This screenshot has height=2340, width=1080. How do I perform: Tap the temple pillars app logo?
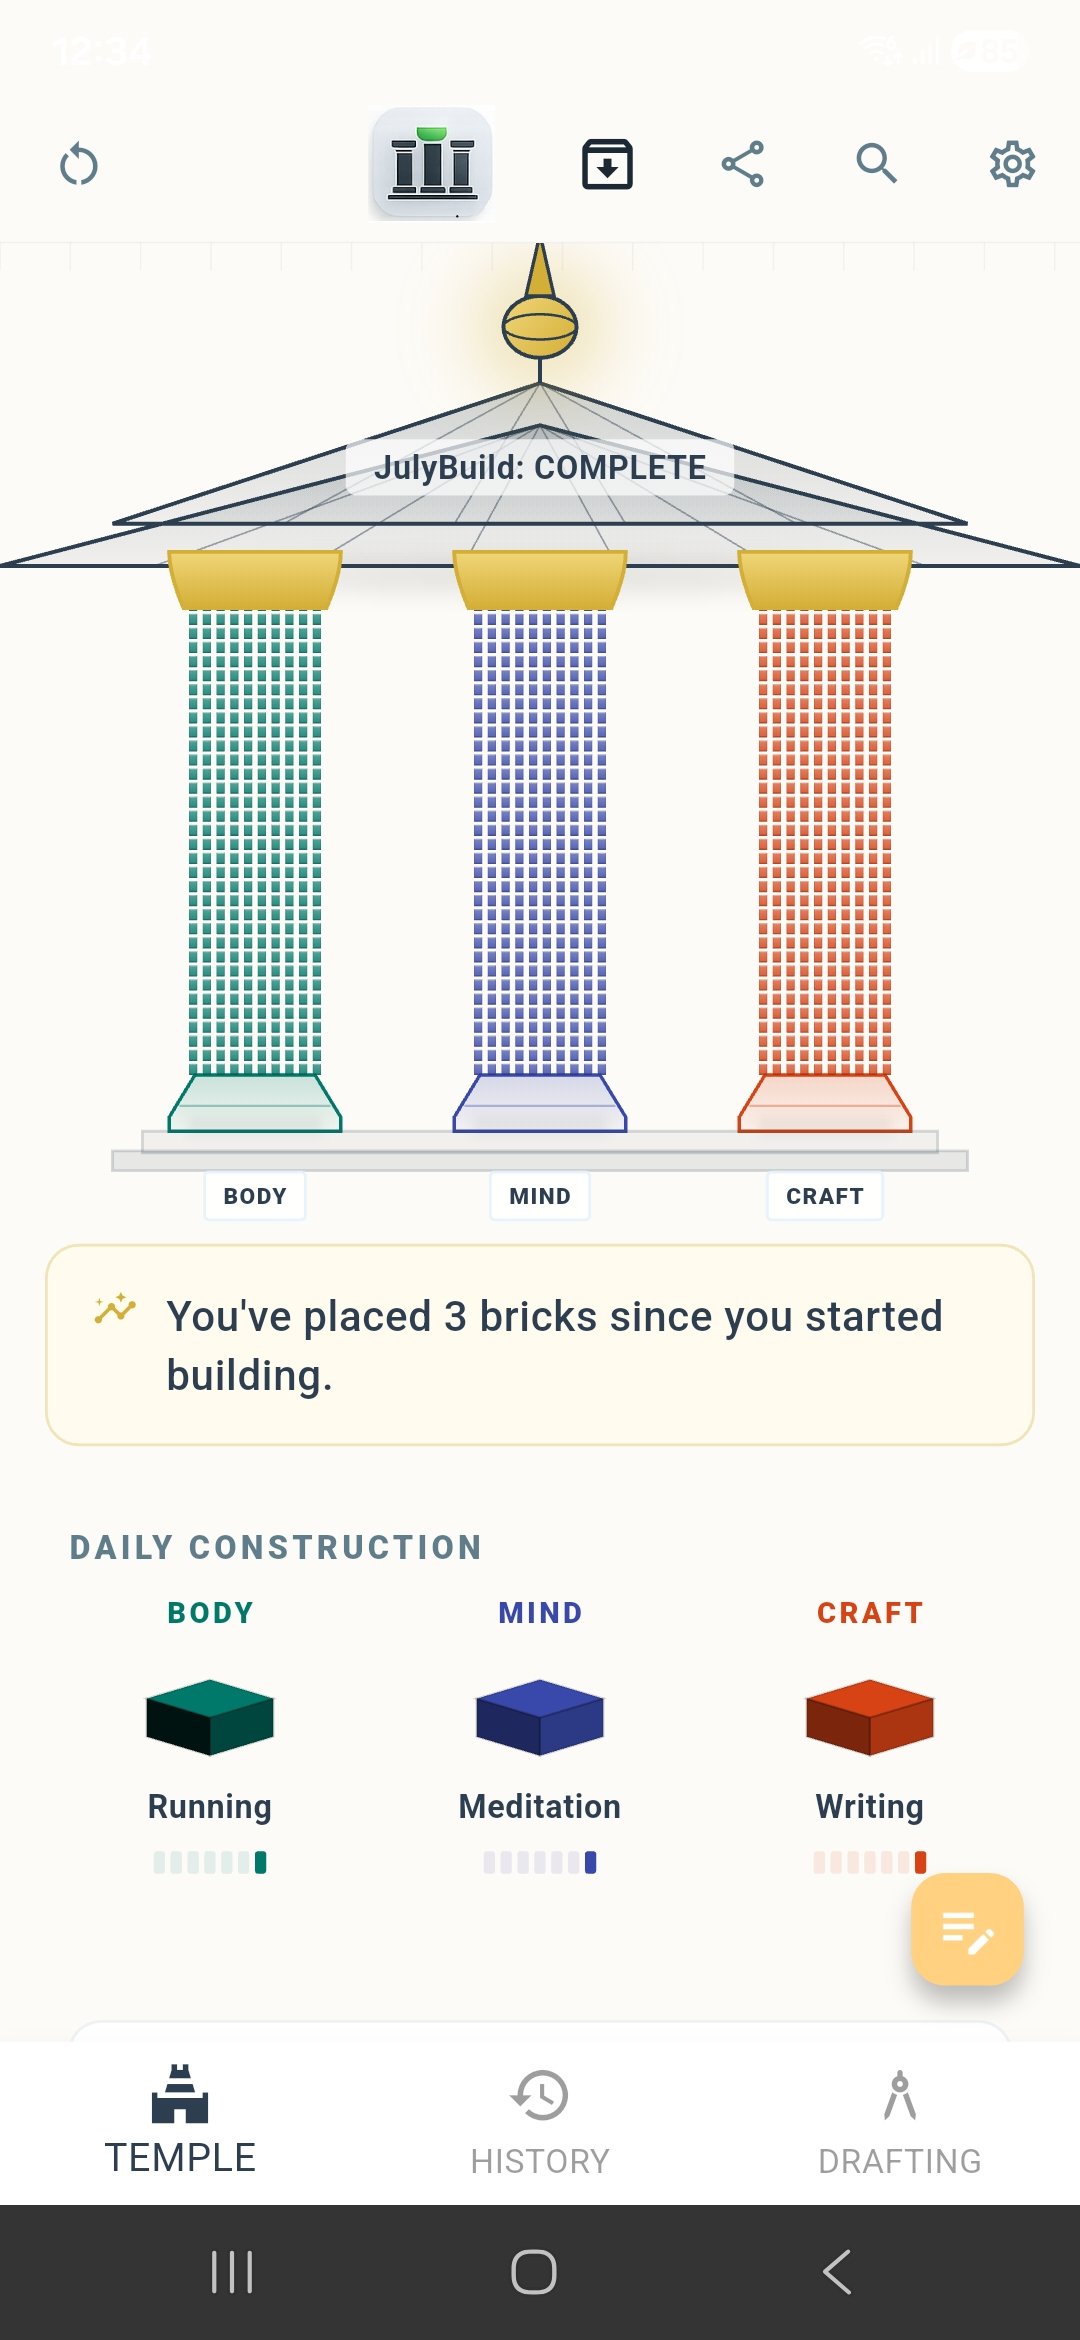(x=432, y=163)
